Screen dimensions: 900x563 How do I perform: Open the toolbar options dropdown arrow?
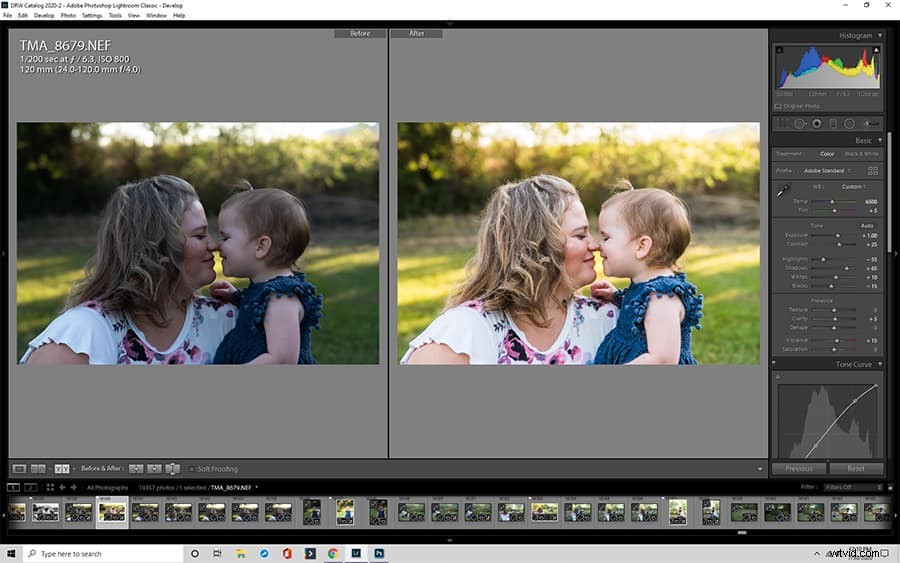point(760,469)
